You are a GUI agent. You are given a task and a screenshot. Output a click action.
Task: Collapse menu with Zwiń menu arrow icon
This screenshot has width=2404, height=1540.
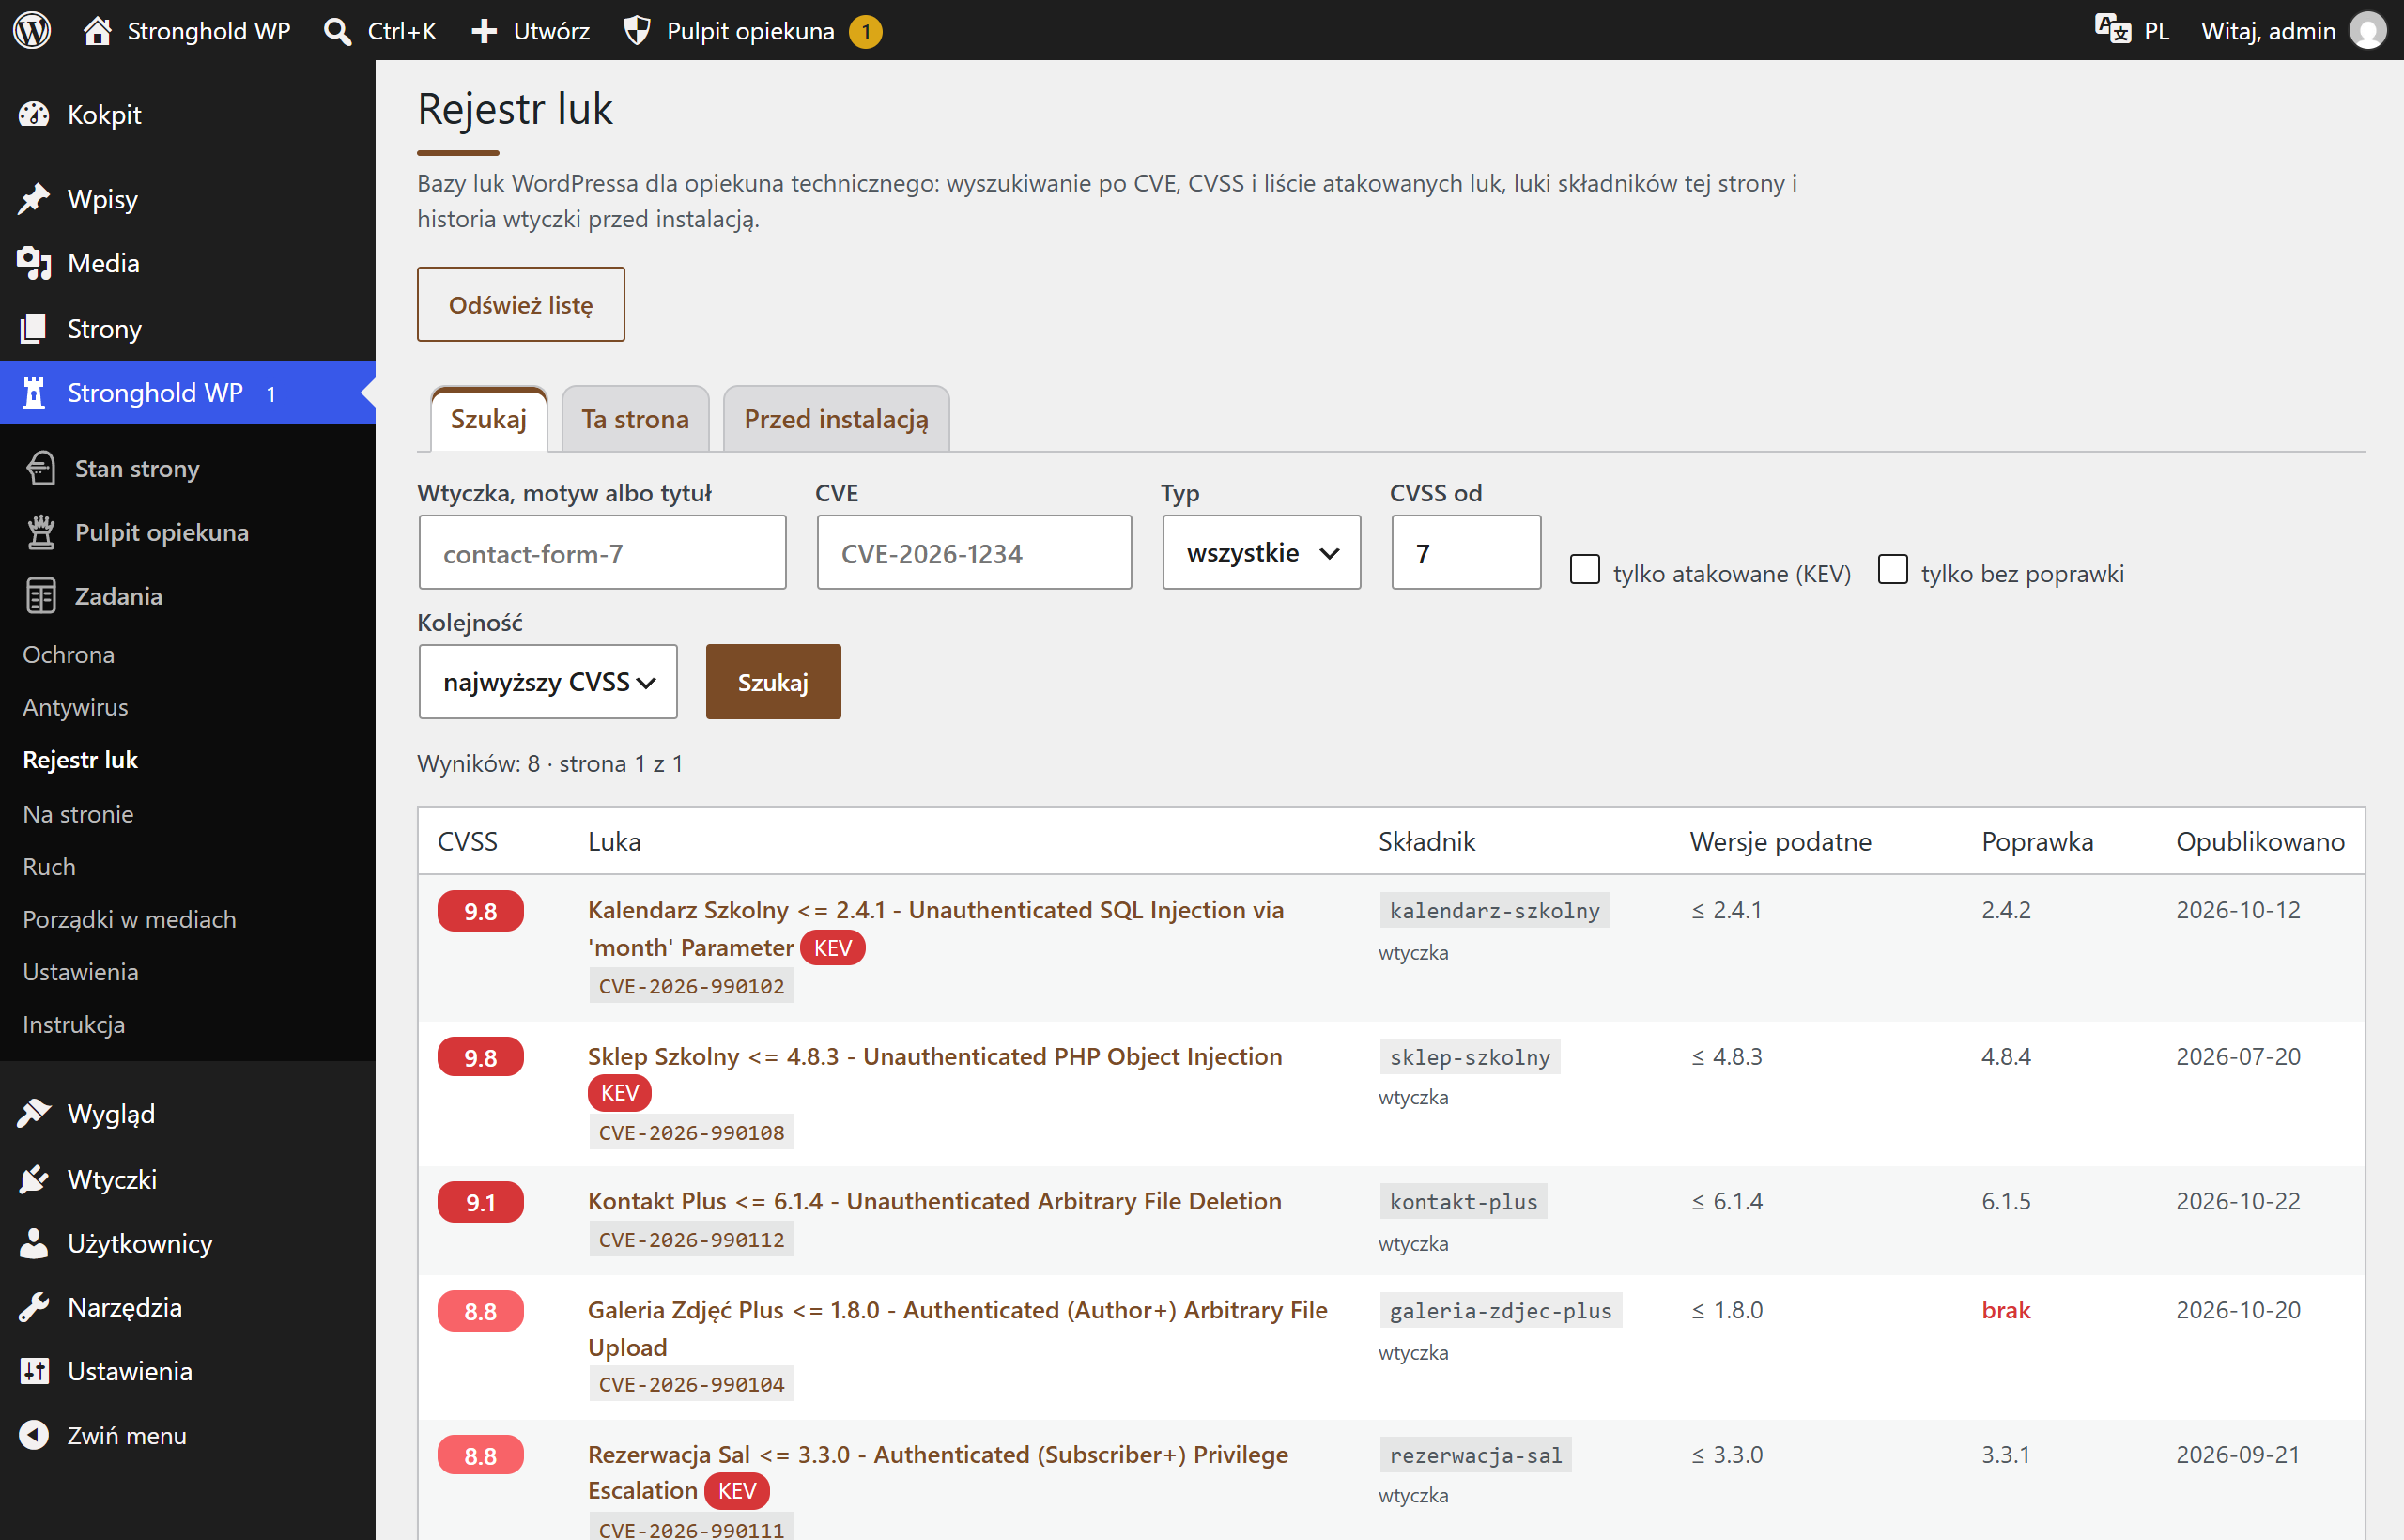coord(34,1435)
